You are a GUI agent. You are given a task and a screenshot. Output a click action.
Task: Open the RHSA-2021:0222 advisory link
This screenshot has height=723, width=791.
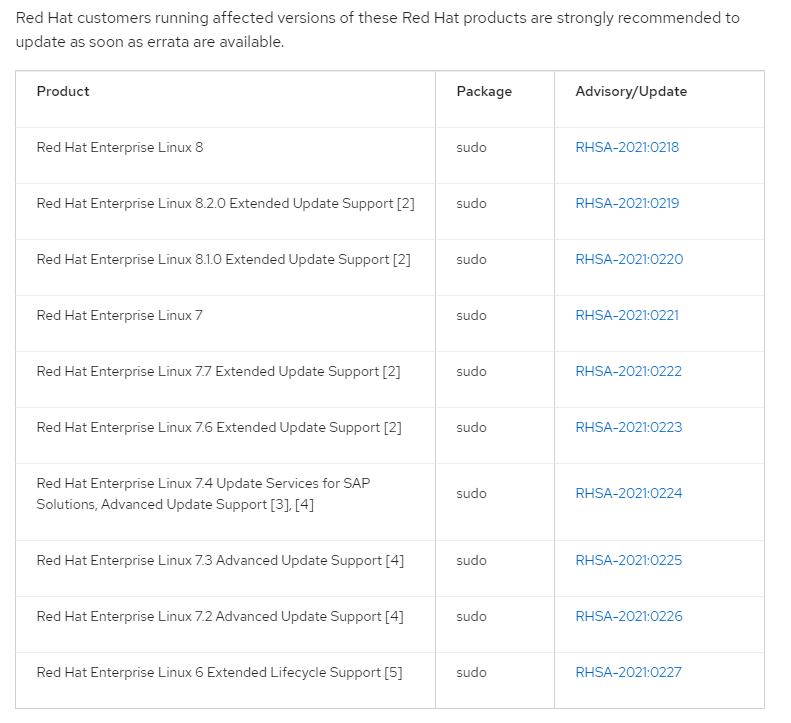coord(628,371)
